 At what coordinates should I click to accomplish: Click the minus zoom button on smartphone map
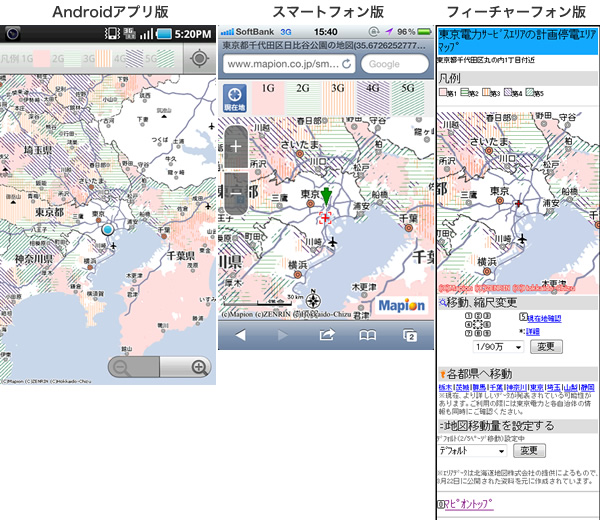[236, 190]
